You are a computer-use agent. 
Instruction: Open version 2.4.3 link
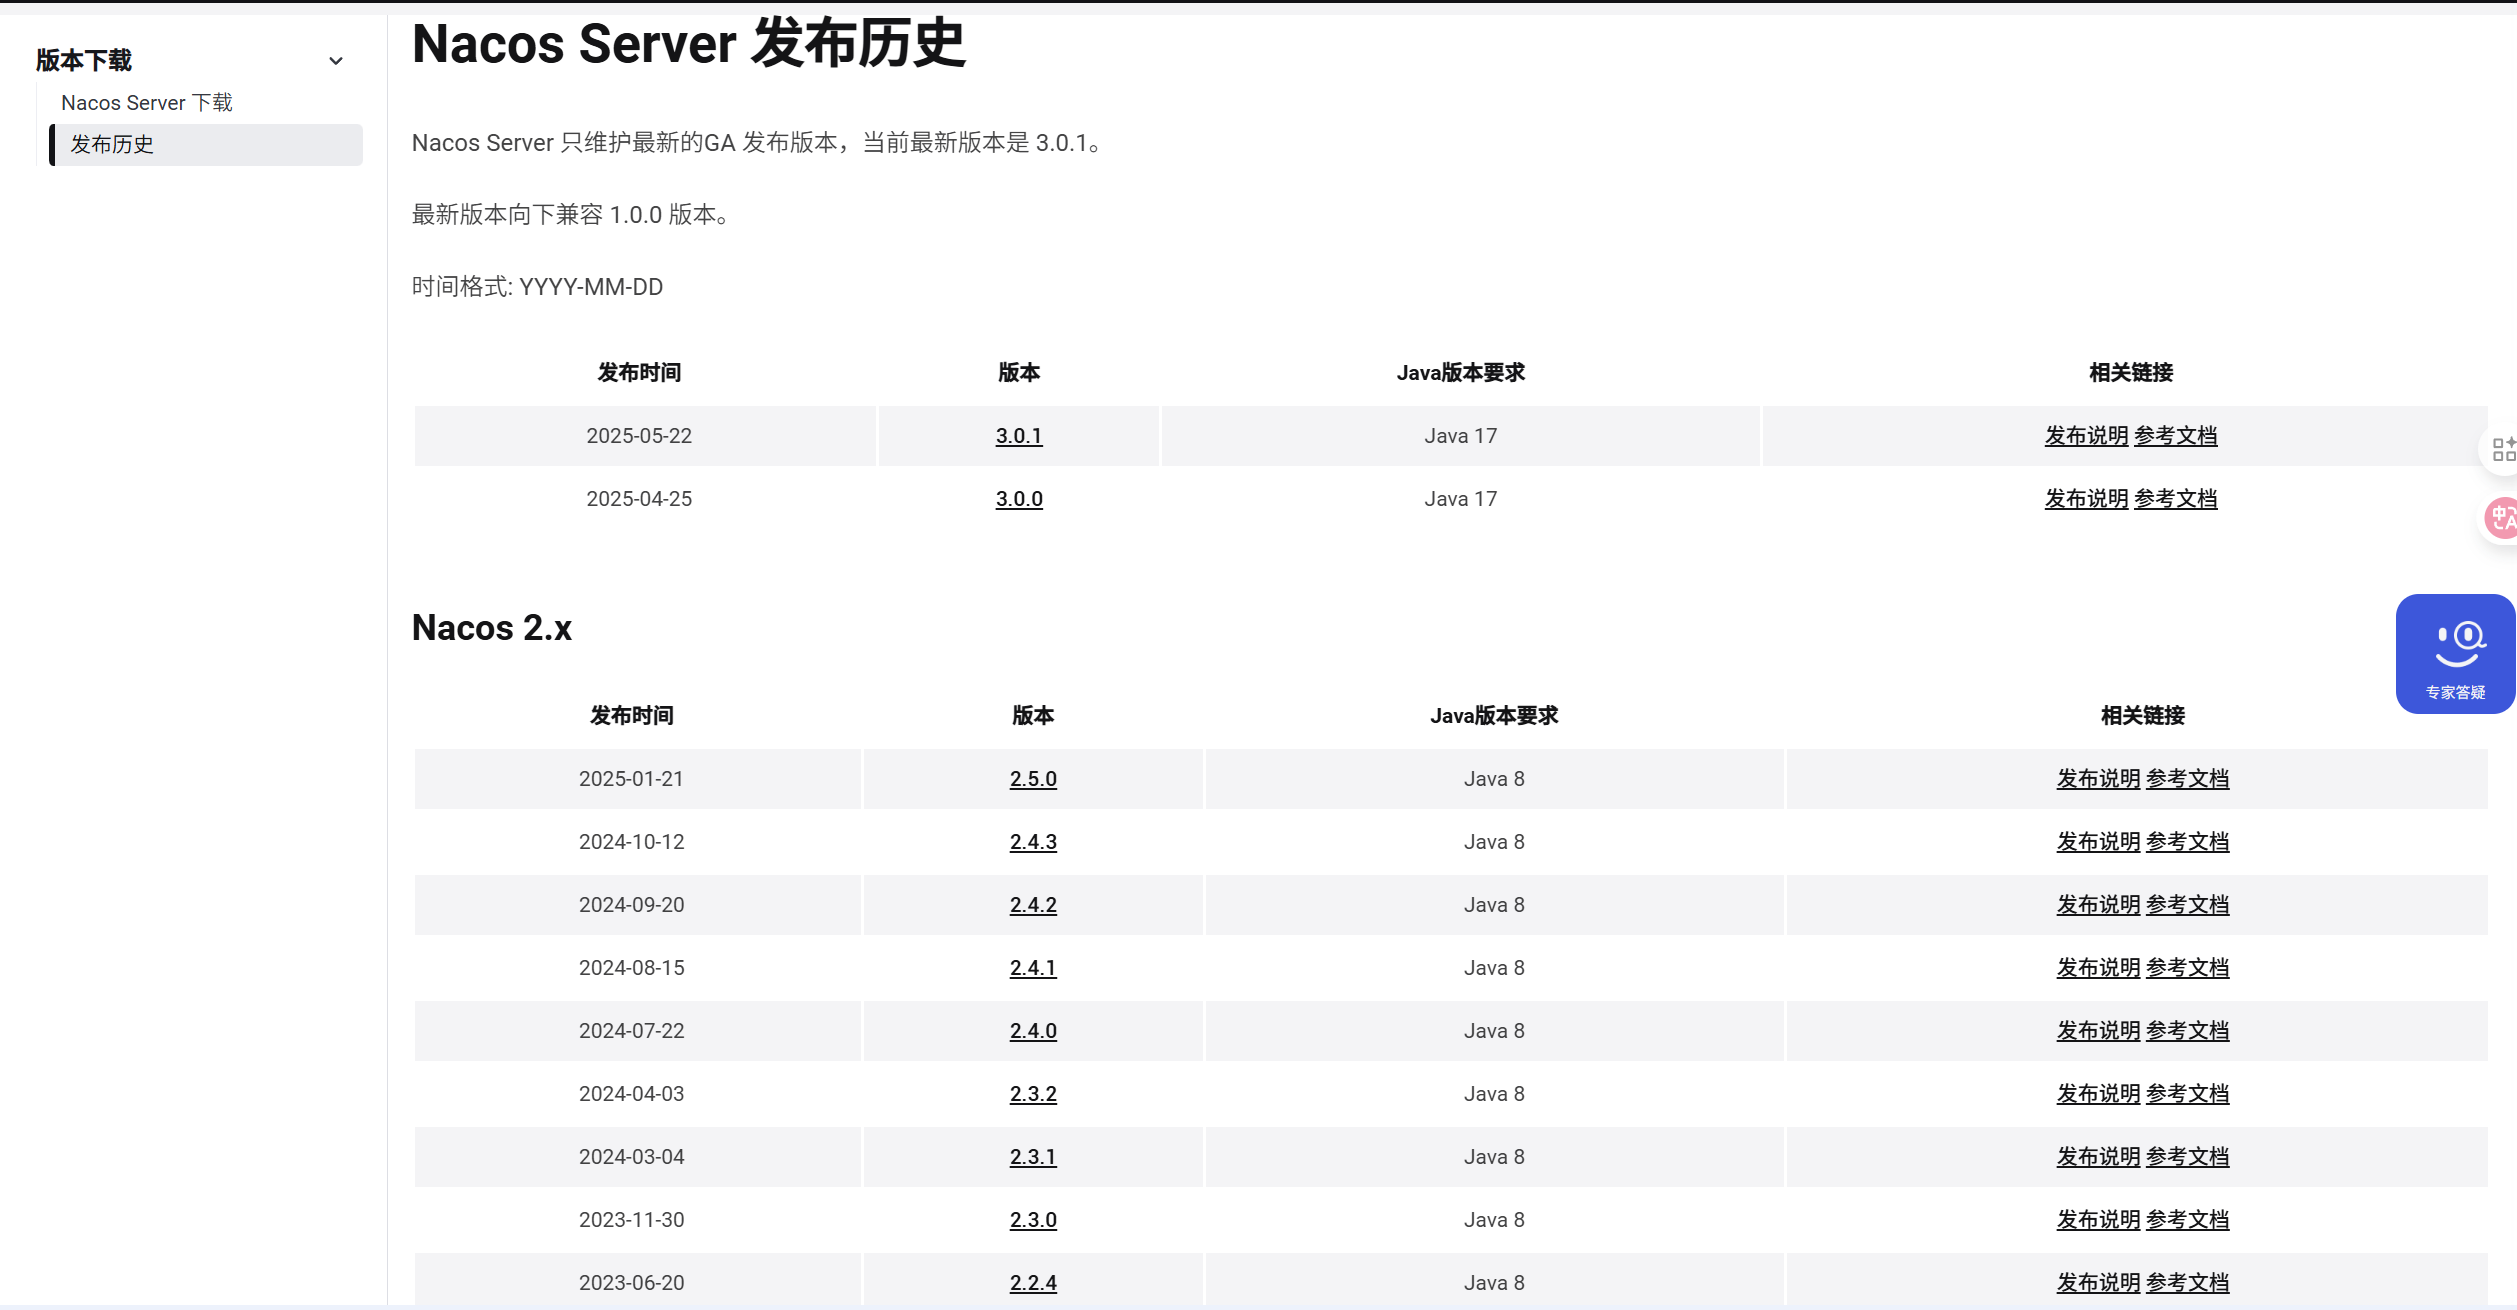tap(1033, 842)
